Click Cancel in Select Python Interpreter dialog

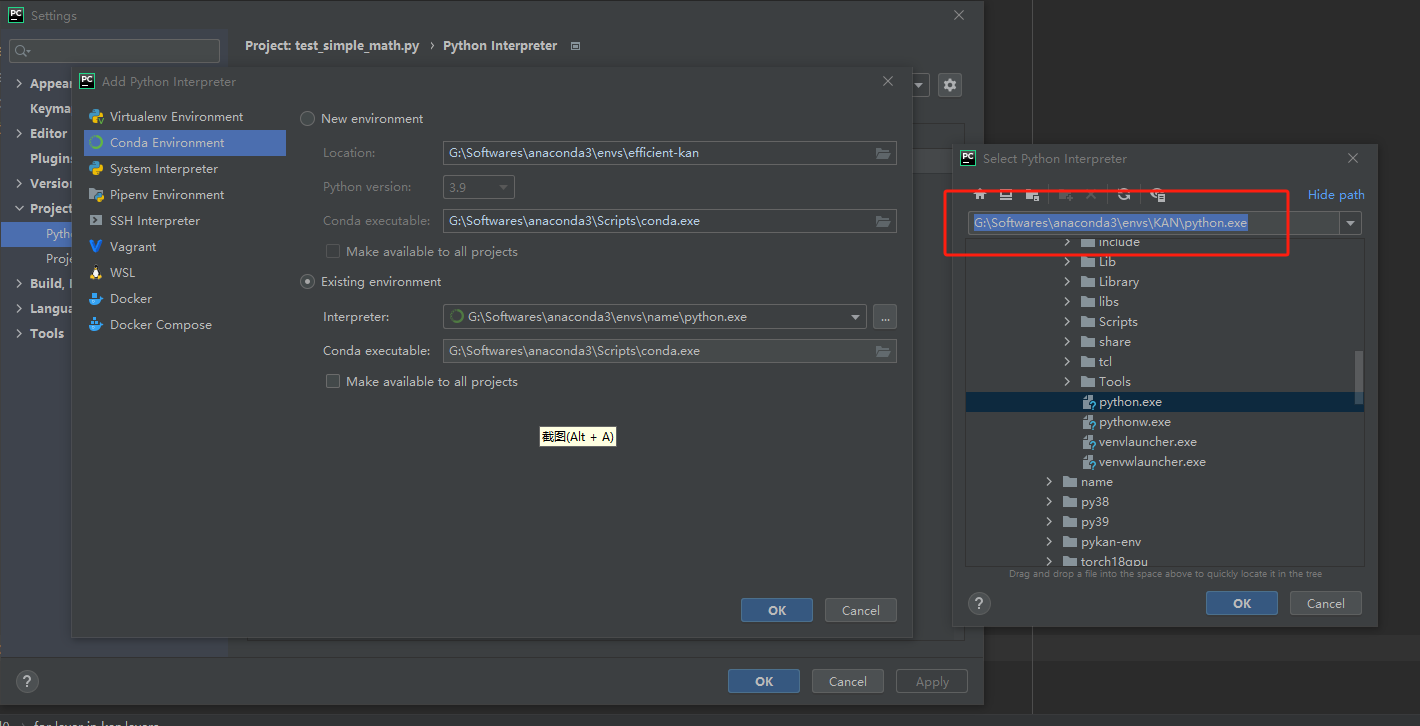tap(1326, 603)
